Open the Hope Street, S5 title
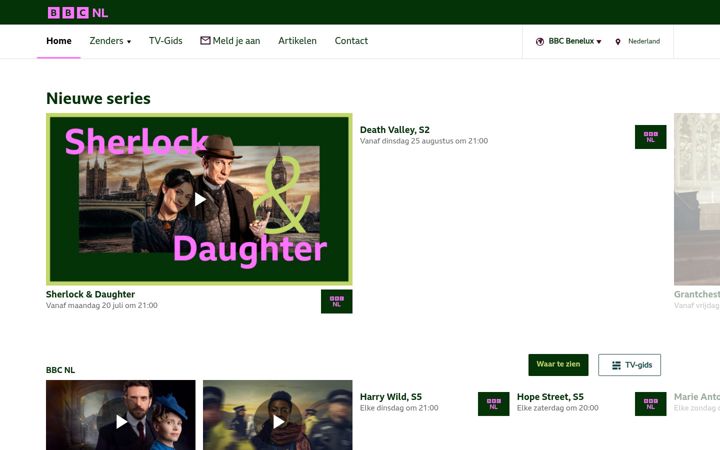This screenshot has height=450, width=720. pos(550,397)
